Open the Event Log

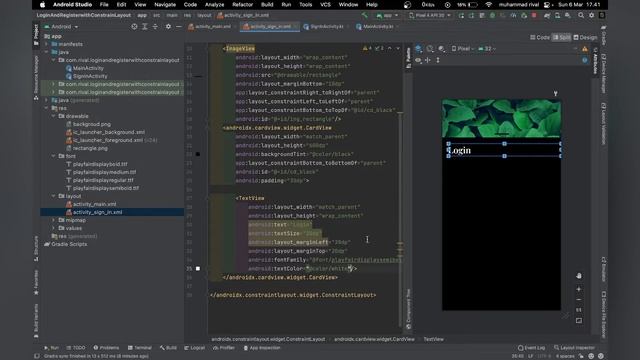[x=531, y=348]
